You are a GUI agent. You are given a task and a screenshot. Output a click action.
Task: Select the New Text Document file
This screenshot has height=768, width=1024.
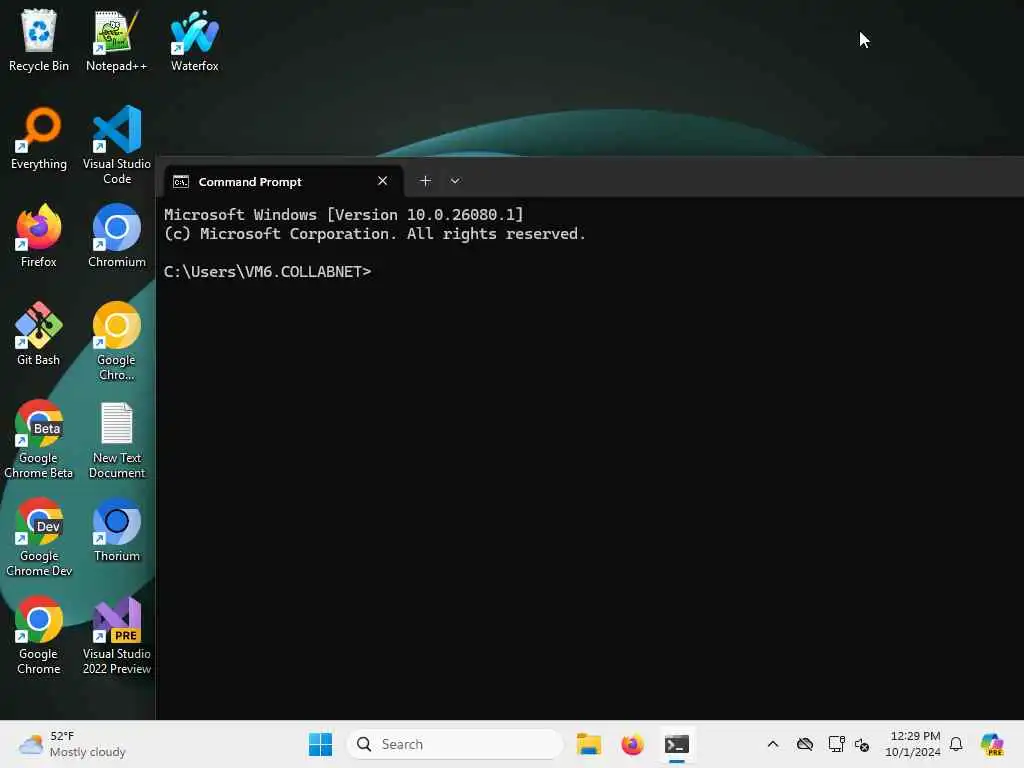click(117, 439)
